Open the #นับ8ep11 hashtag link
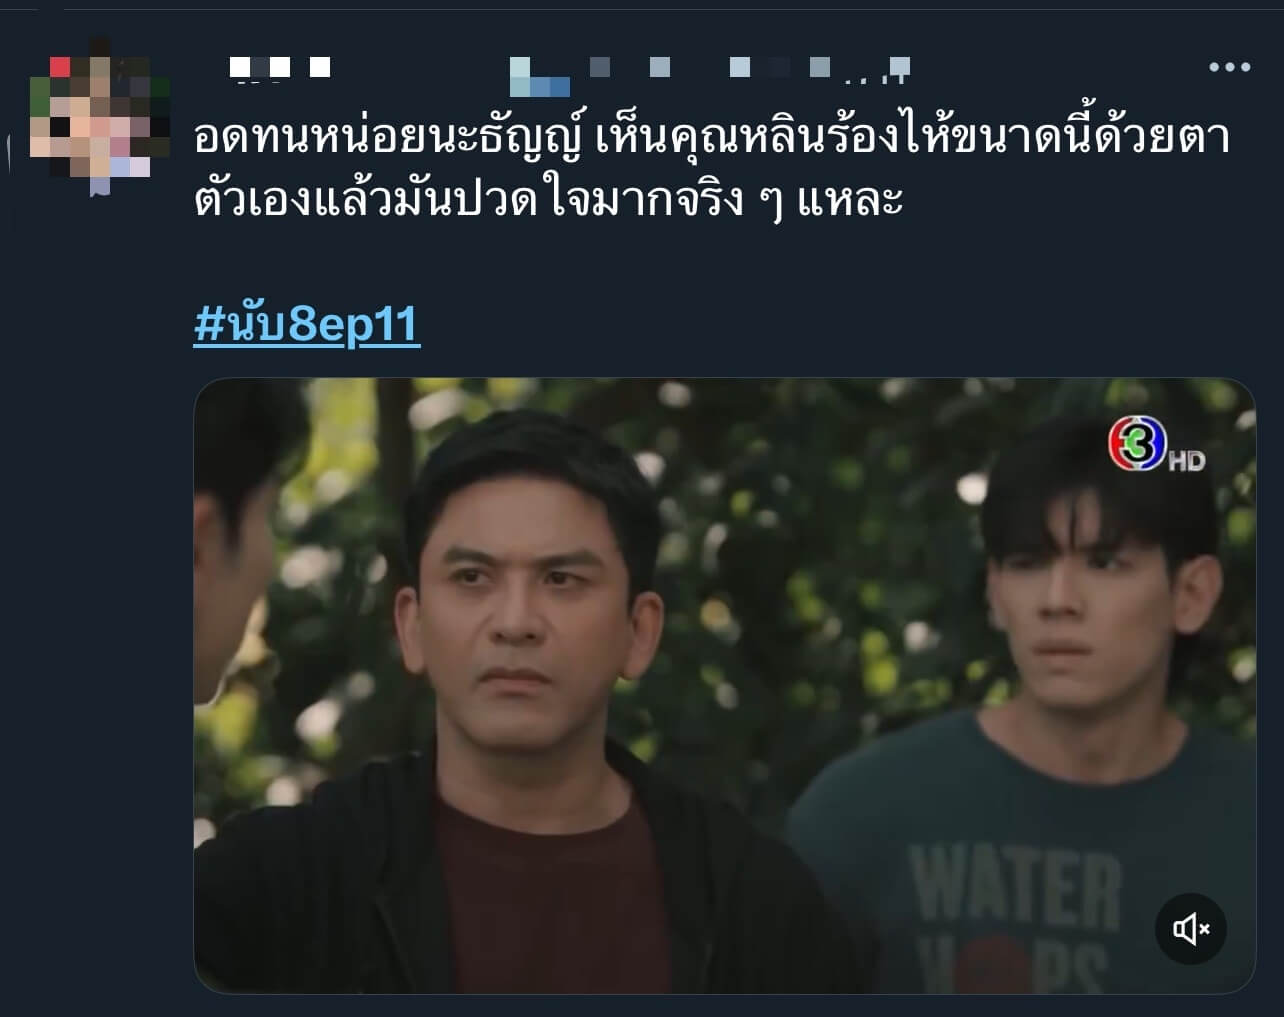Viewport: 1284px width, 1017px height. coord(307,324)
